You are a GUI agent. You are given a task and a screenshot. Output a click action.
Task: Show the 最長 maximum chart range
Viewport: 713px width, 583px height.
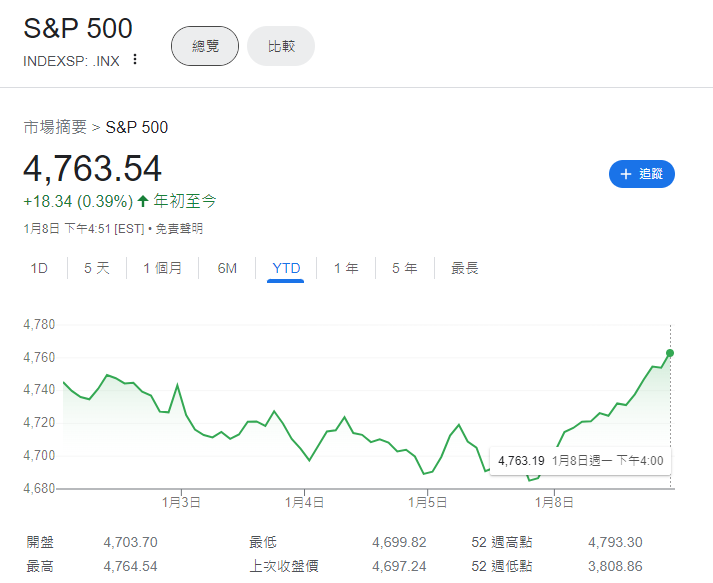465,268
